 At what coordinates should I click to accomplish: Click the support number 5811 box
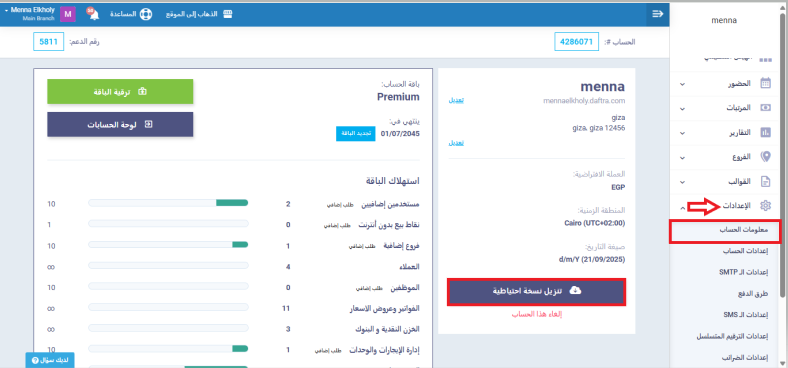(x=49, y=42)
